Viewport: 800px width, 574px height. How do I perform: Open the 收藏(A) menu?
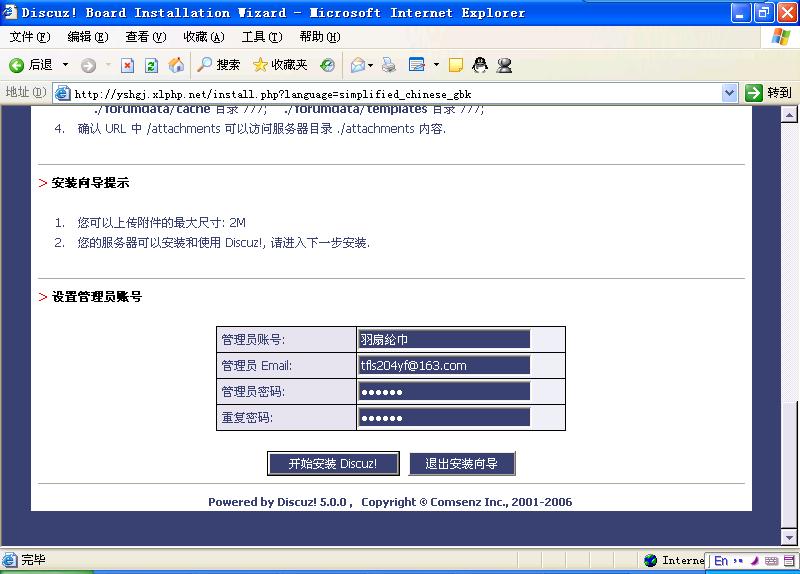click(204, 37)
